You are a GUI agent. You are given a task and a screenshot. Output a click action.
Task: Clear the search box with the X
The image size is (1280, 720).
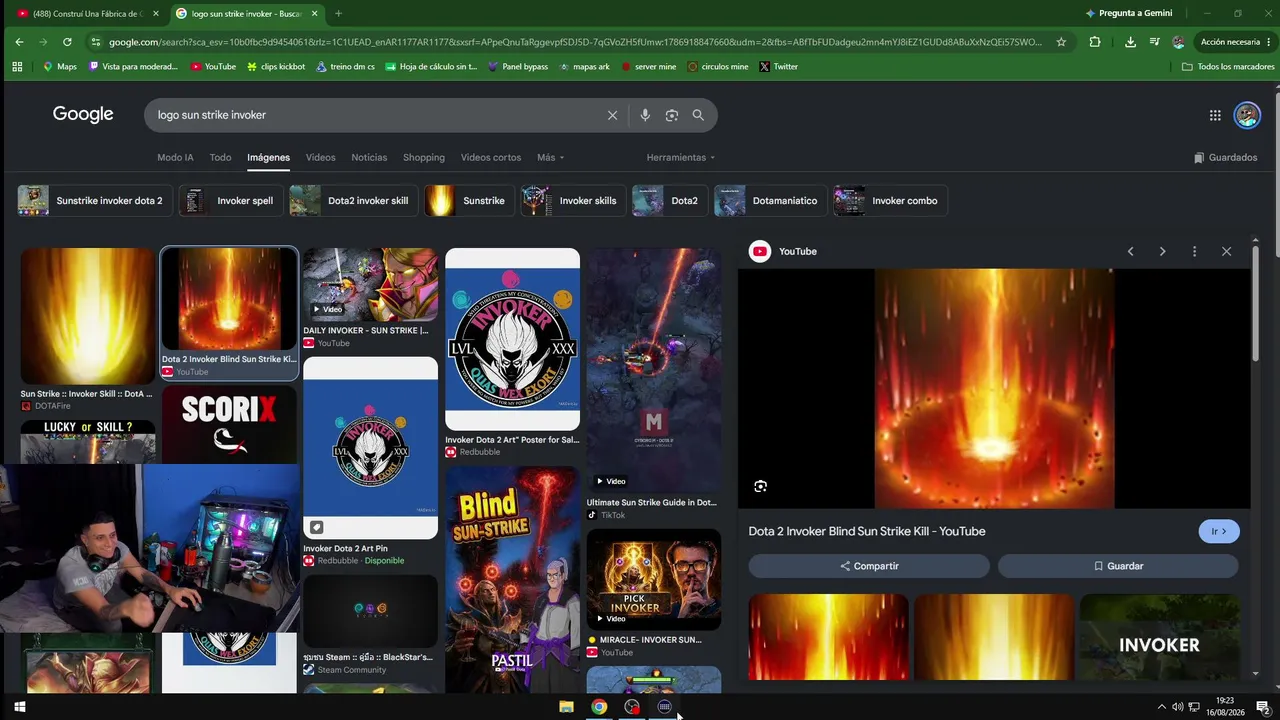click(613, 115)
